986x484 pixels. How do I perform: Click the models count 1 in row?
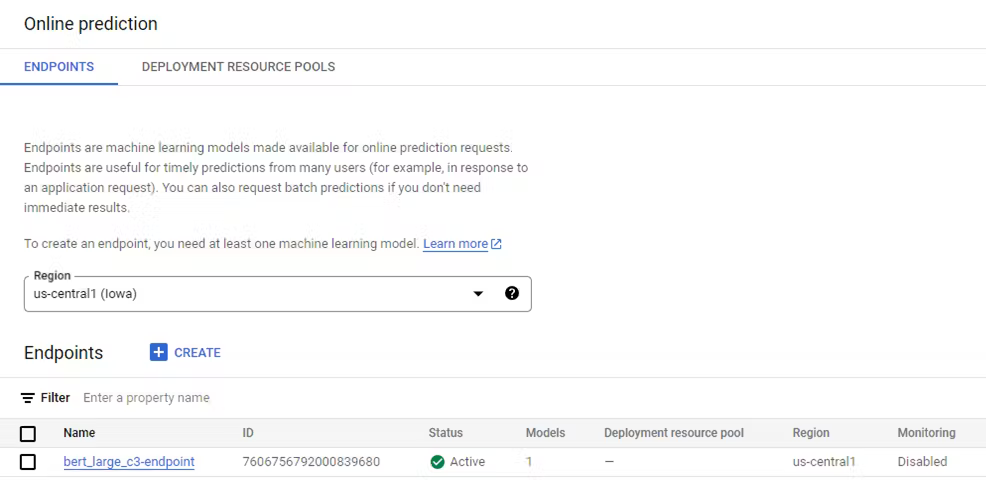(x=529, y=462)
